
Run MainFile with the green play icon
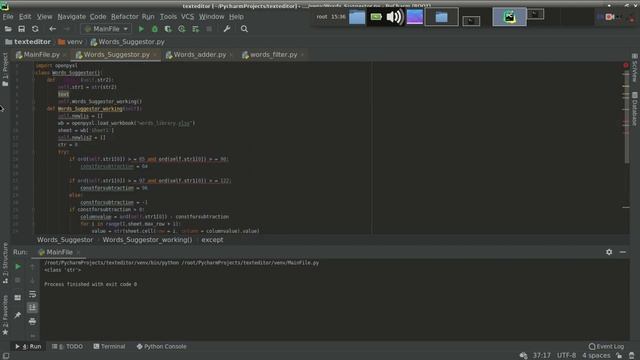coord(141,29)
